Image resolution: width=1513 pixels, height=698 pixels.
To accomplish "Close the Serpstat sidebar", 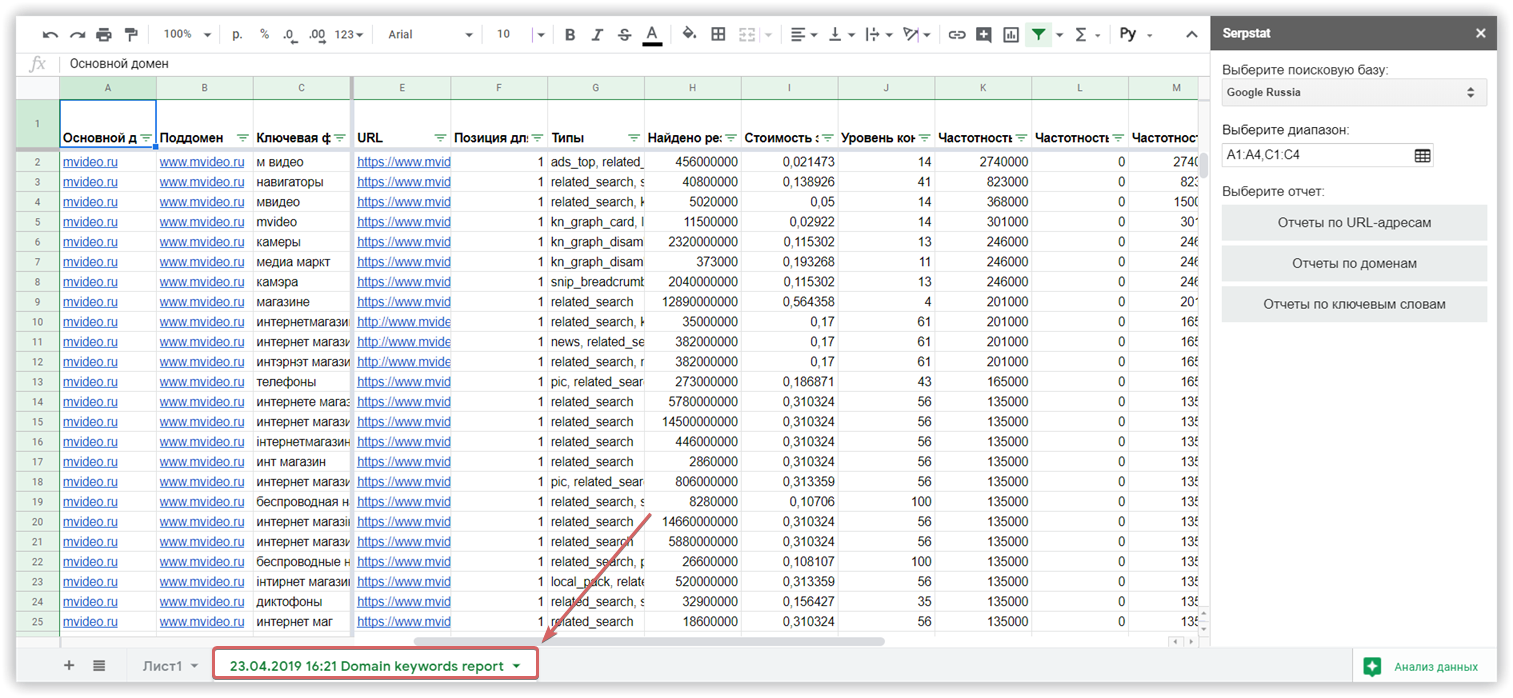I will pyautogui.click(x=1481, y=33).
